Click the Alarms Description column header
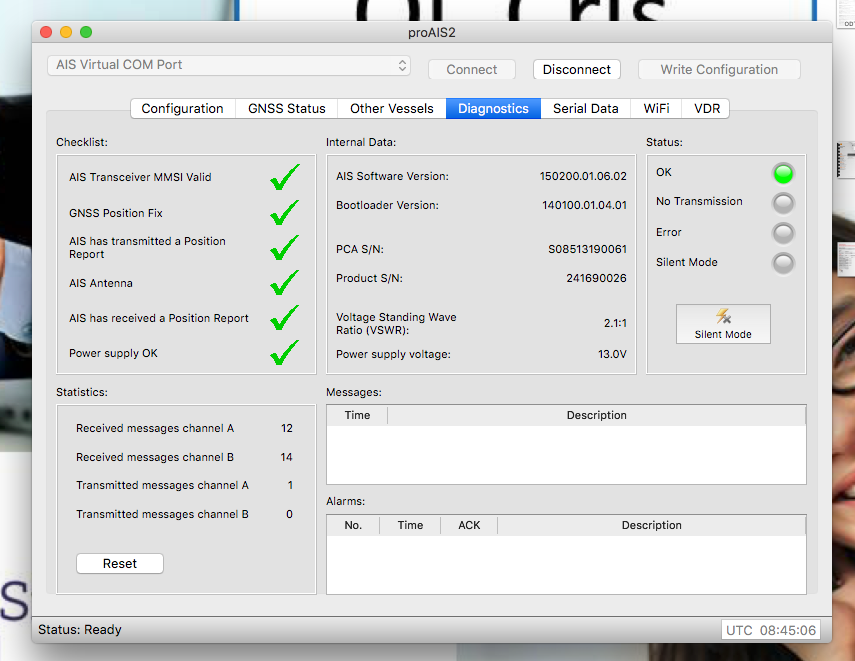The image size is (855, 661). (652, 525)
